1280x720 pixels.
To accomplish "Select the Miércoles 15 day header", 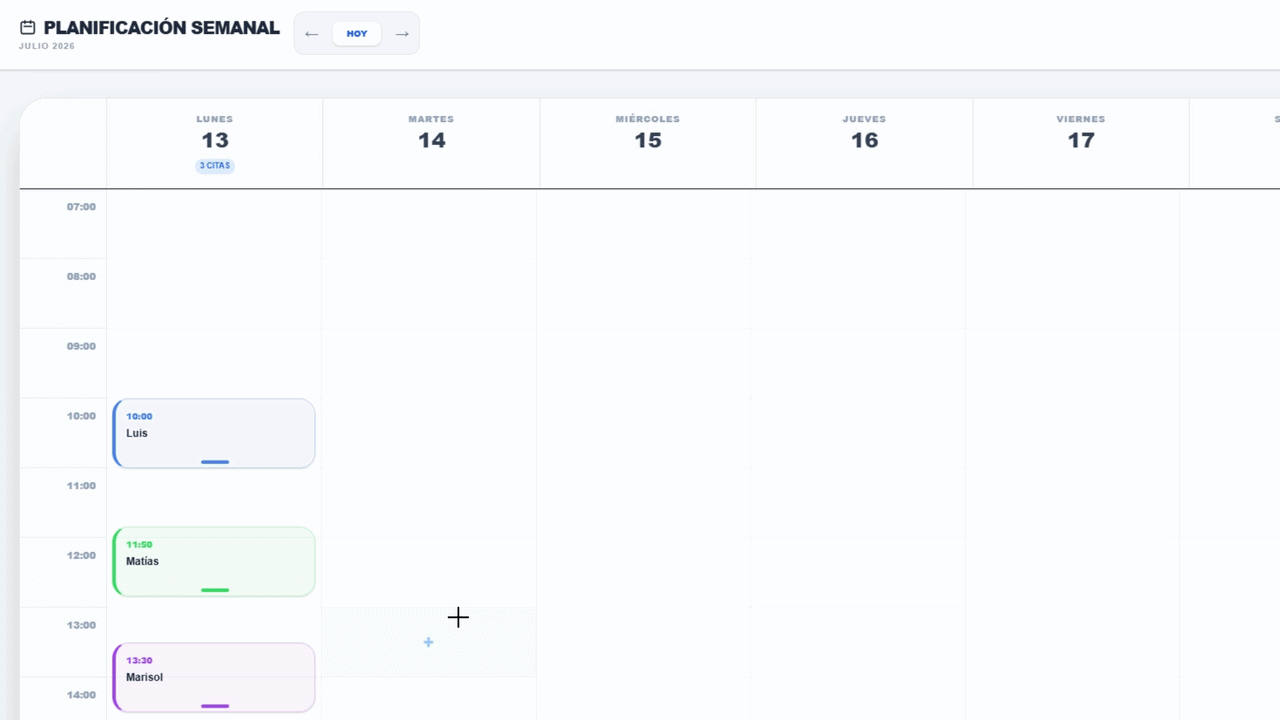I will coord(648,143).
